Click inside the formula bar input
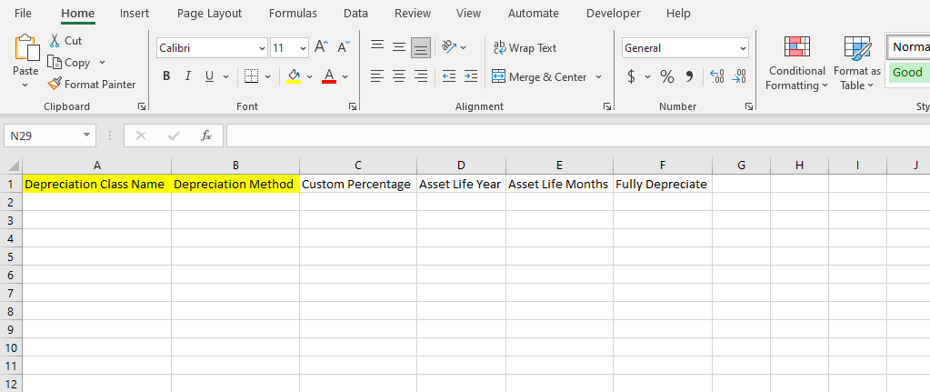Image resolution: width=930 pixels, height=392 pixels. click(x=578, y=136)
